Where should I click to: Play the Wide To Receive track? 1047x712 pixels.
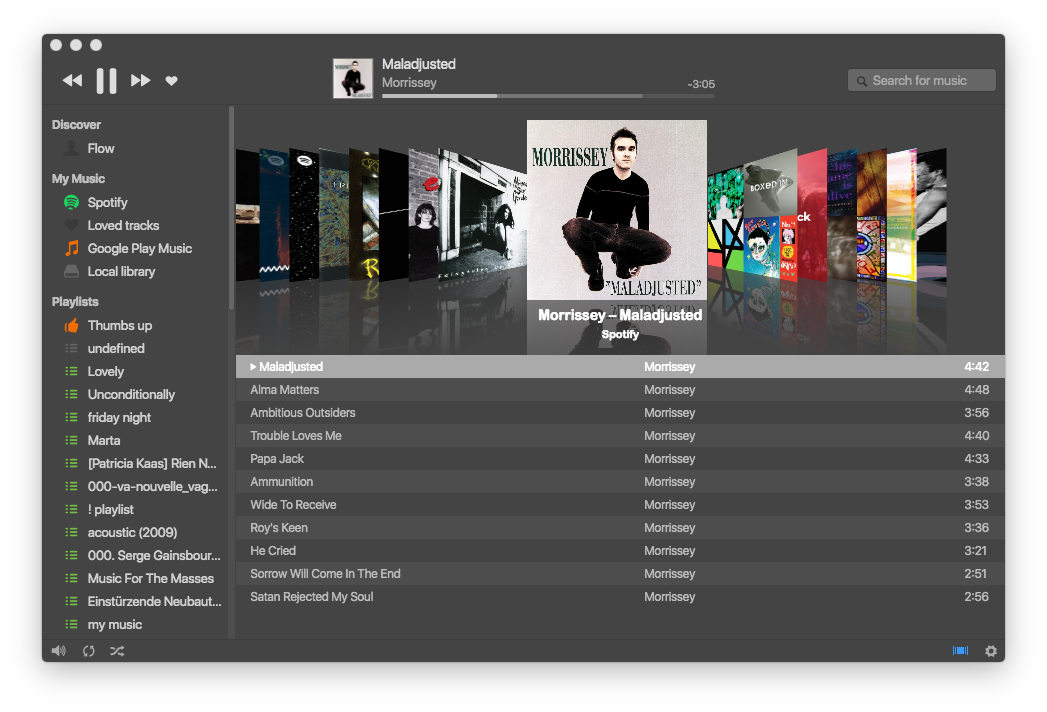pyautogui.click(x=620, y=505)
